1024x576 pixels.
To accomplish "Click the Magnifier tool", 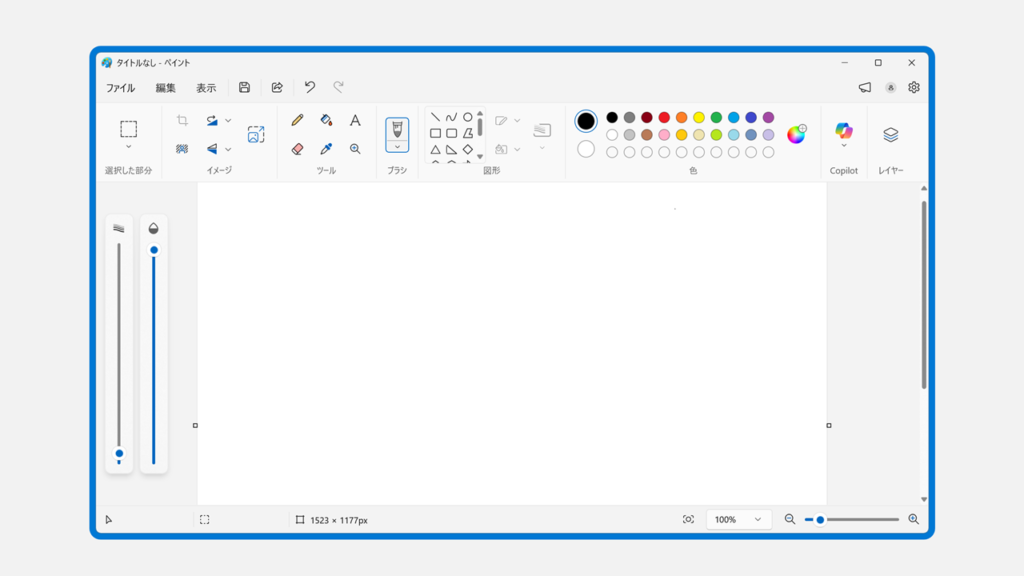I will 355,149.
